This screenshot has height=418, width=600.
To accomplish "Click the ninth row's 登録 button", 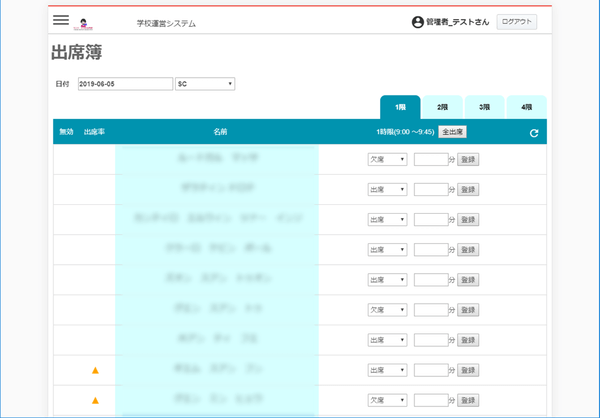I will pyautogui.click(x=468, y=400).
